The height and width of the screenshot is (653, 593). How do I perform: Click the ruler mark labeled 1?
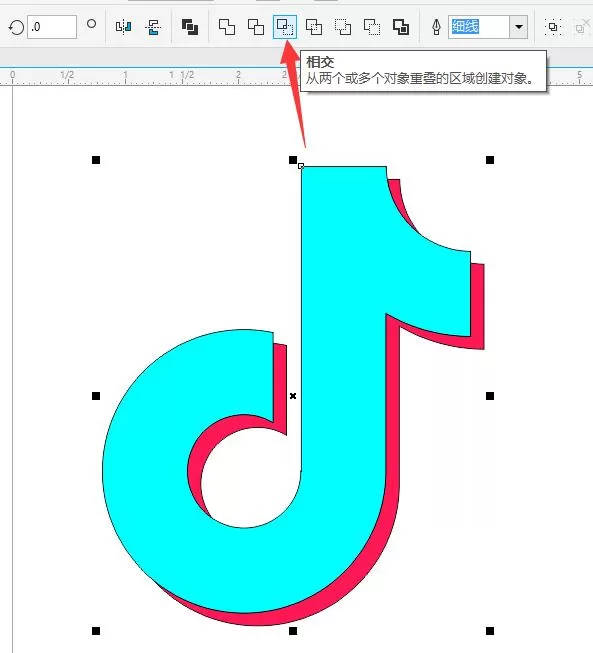click(125, 75)
